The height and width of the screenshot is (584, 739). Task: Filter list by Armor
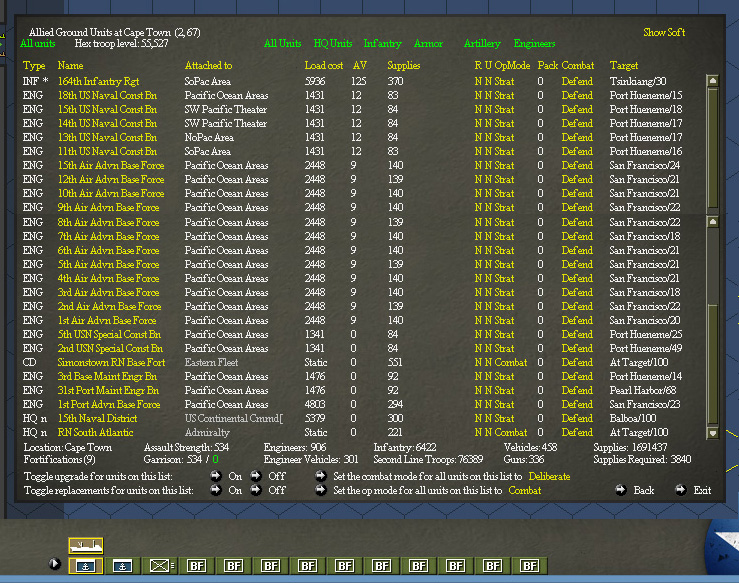coord(428,43)
